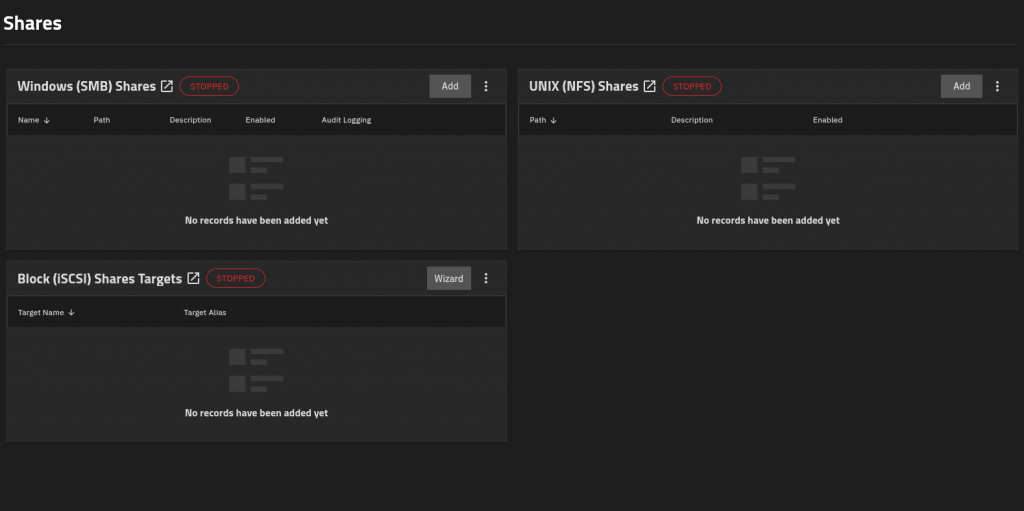Click the Windows (SMB) Shares title
The width and height of the screenshot is (1024, 511).
click(86, 86)
